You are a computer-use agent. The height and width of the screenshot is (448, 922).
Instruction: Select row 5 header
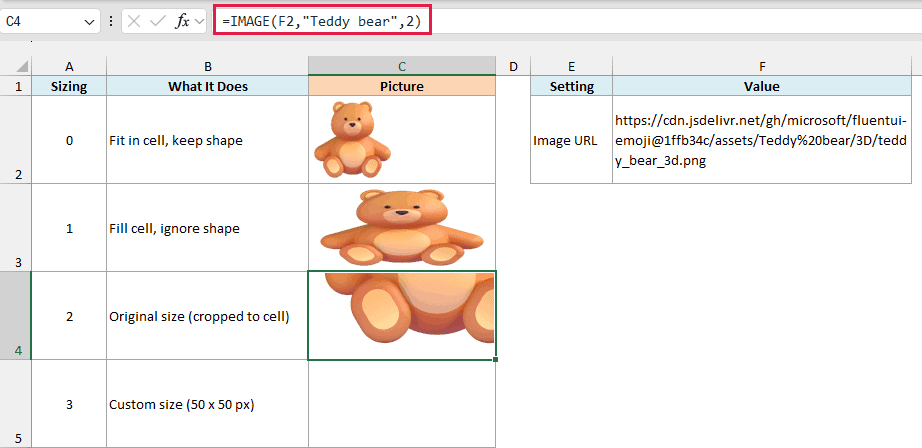click(16, 404)
